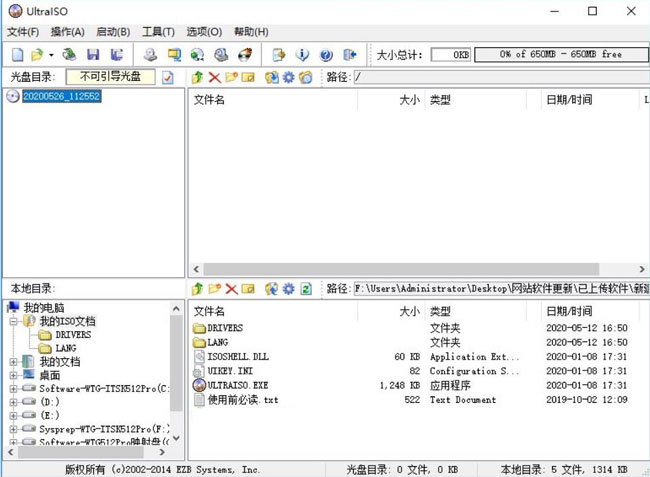Create a new ISO with the New icon
Screen dimensions: 650x477
[18, 55]
